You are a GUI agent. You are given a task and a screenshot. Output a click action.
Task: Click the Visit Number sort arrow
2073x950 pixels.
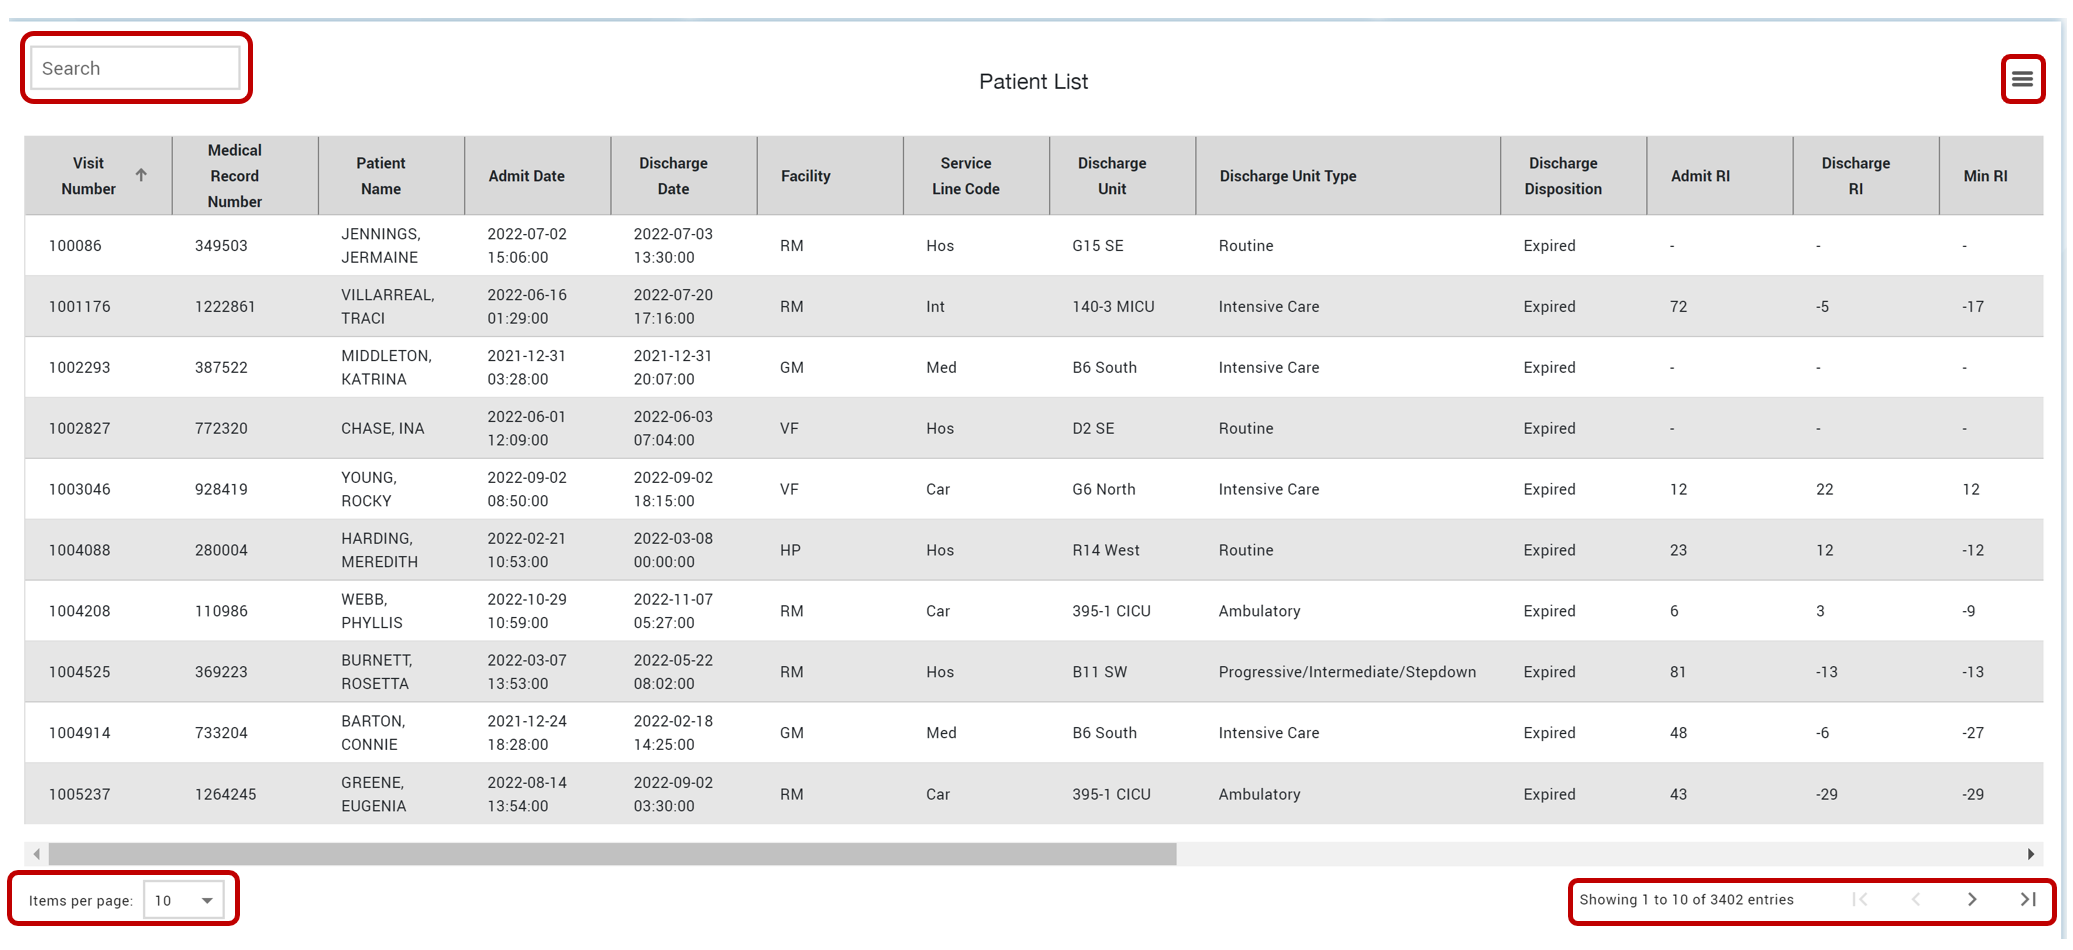tap(141, 175)
